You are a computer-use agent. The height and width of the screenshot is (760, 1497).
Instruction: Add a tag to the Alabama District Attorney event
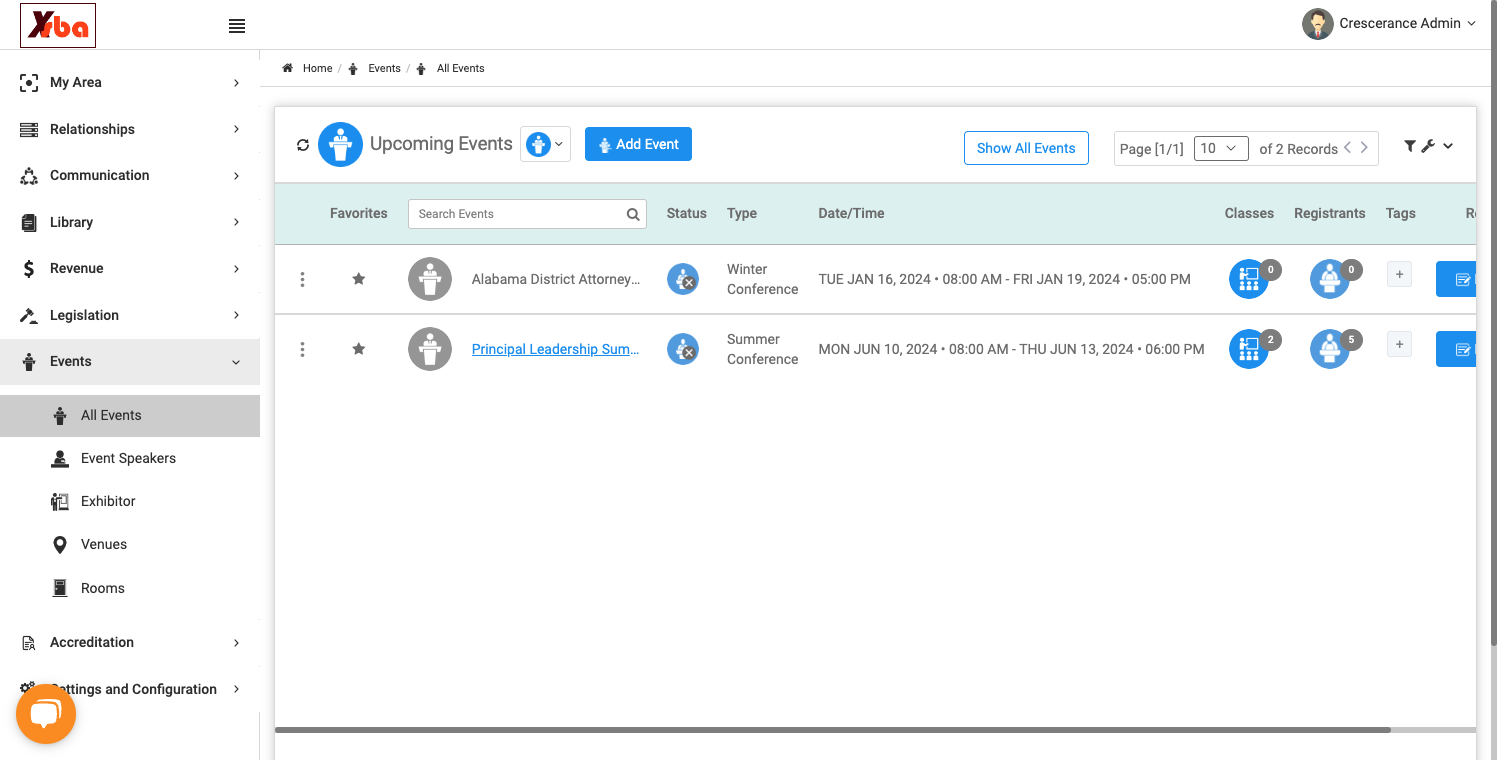pos(1399,274)
